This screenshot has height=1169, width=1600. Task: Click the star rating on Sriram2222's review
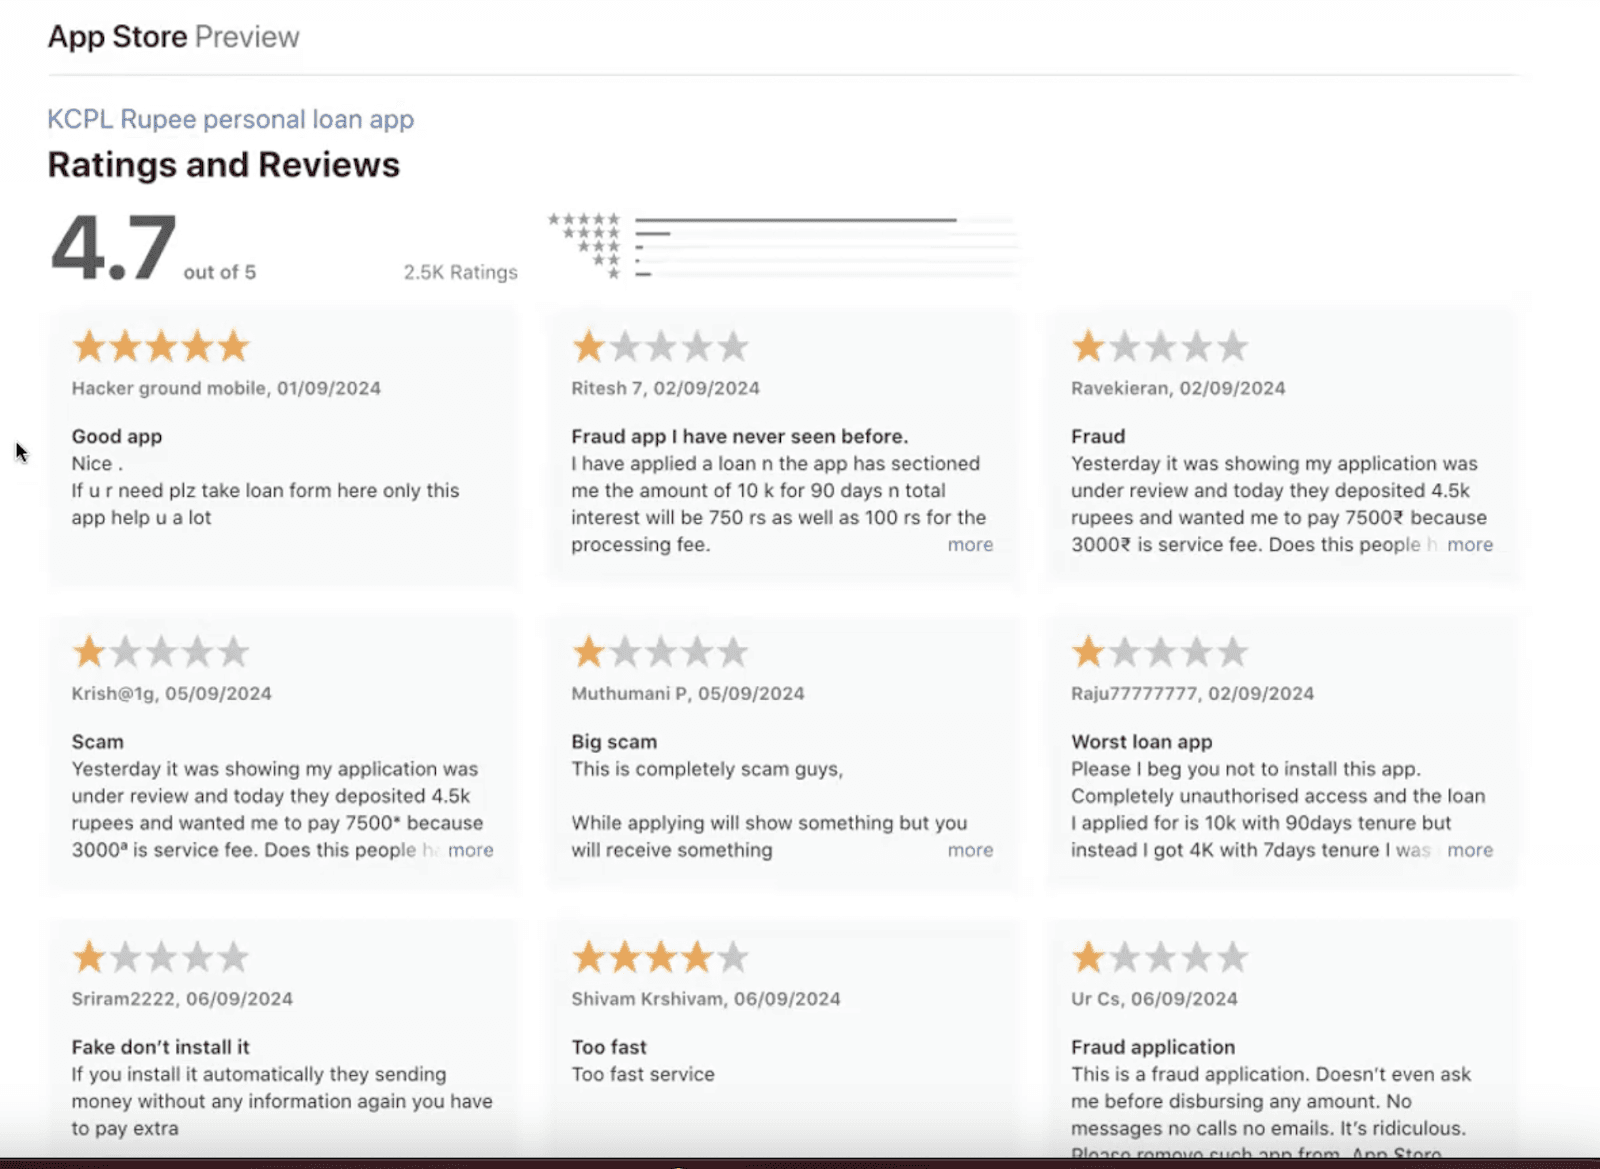coord(161,957)
